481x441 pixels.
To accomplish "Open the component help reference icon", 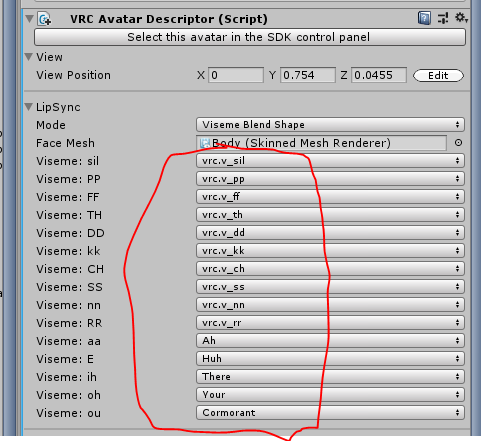I will 424,18.
